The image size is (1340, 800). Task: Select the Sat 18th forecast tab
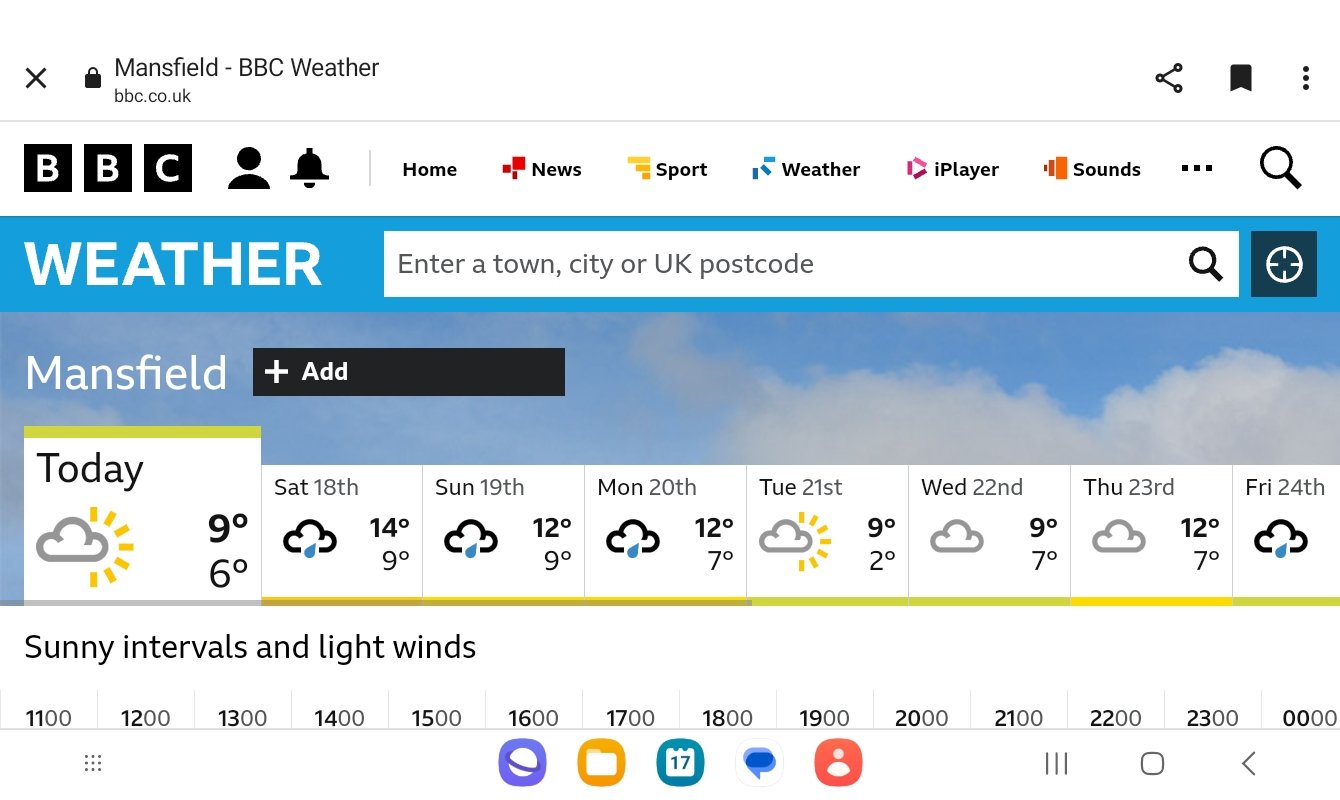[x=342, y=532]
